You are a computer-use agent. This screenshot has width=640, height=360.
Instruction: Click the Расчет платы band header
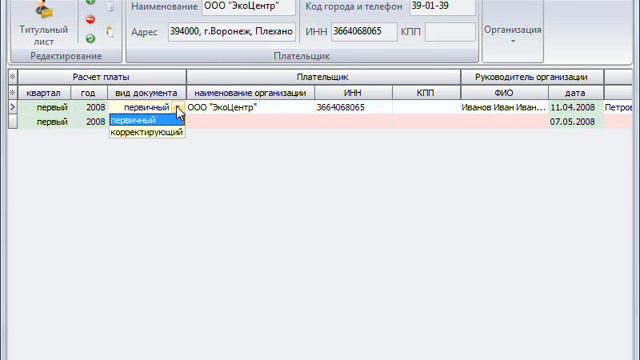pos(102,77)
